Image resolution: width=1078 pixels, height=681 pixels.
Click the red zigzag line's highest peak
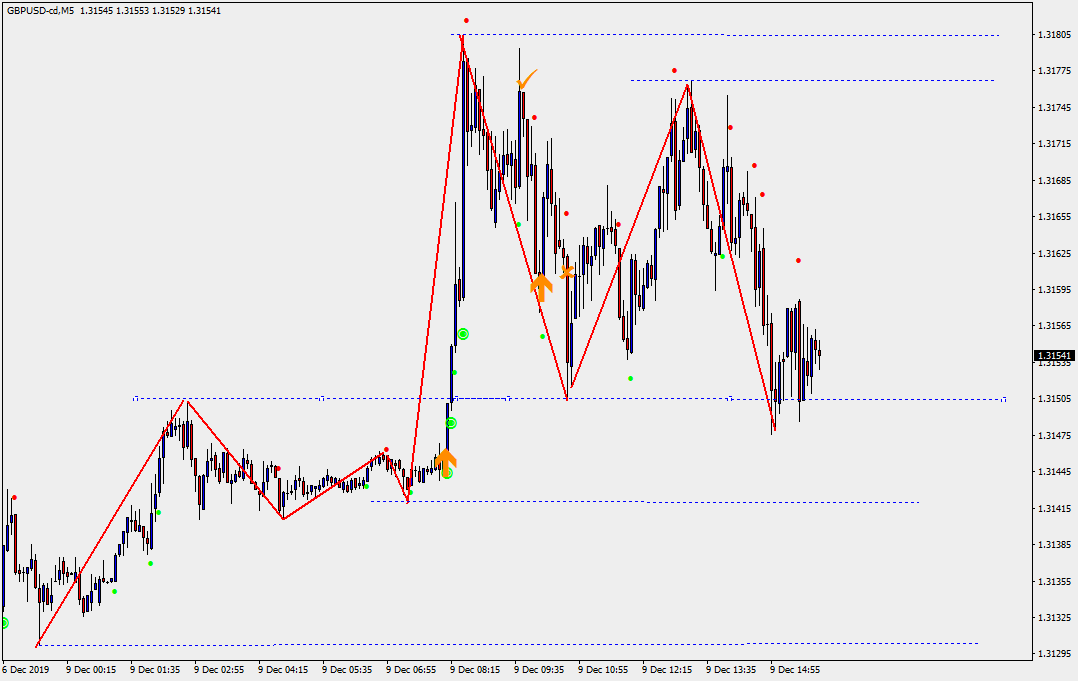461,36
